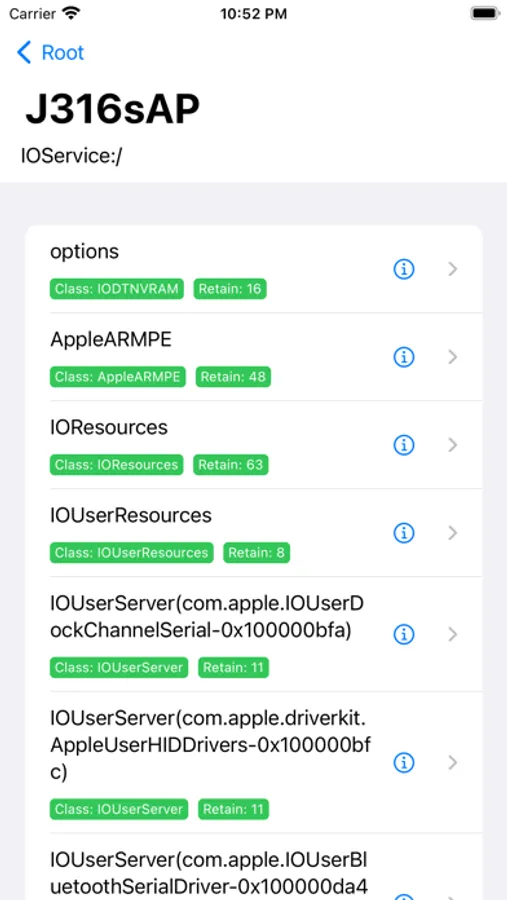Expand the options row chevron
The height and width of the screenshot is (900, 507).
pyautogui.click(x=453, y=269)
